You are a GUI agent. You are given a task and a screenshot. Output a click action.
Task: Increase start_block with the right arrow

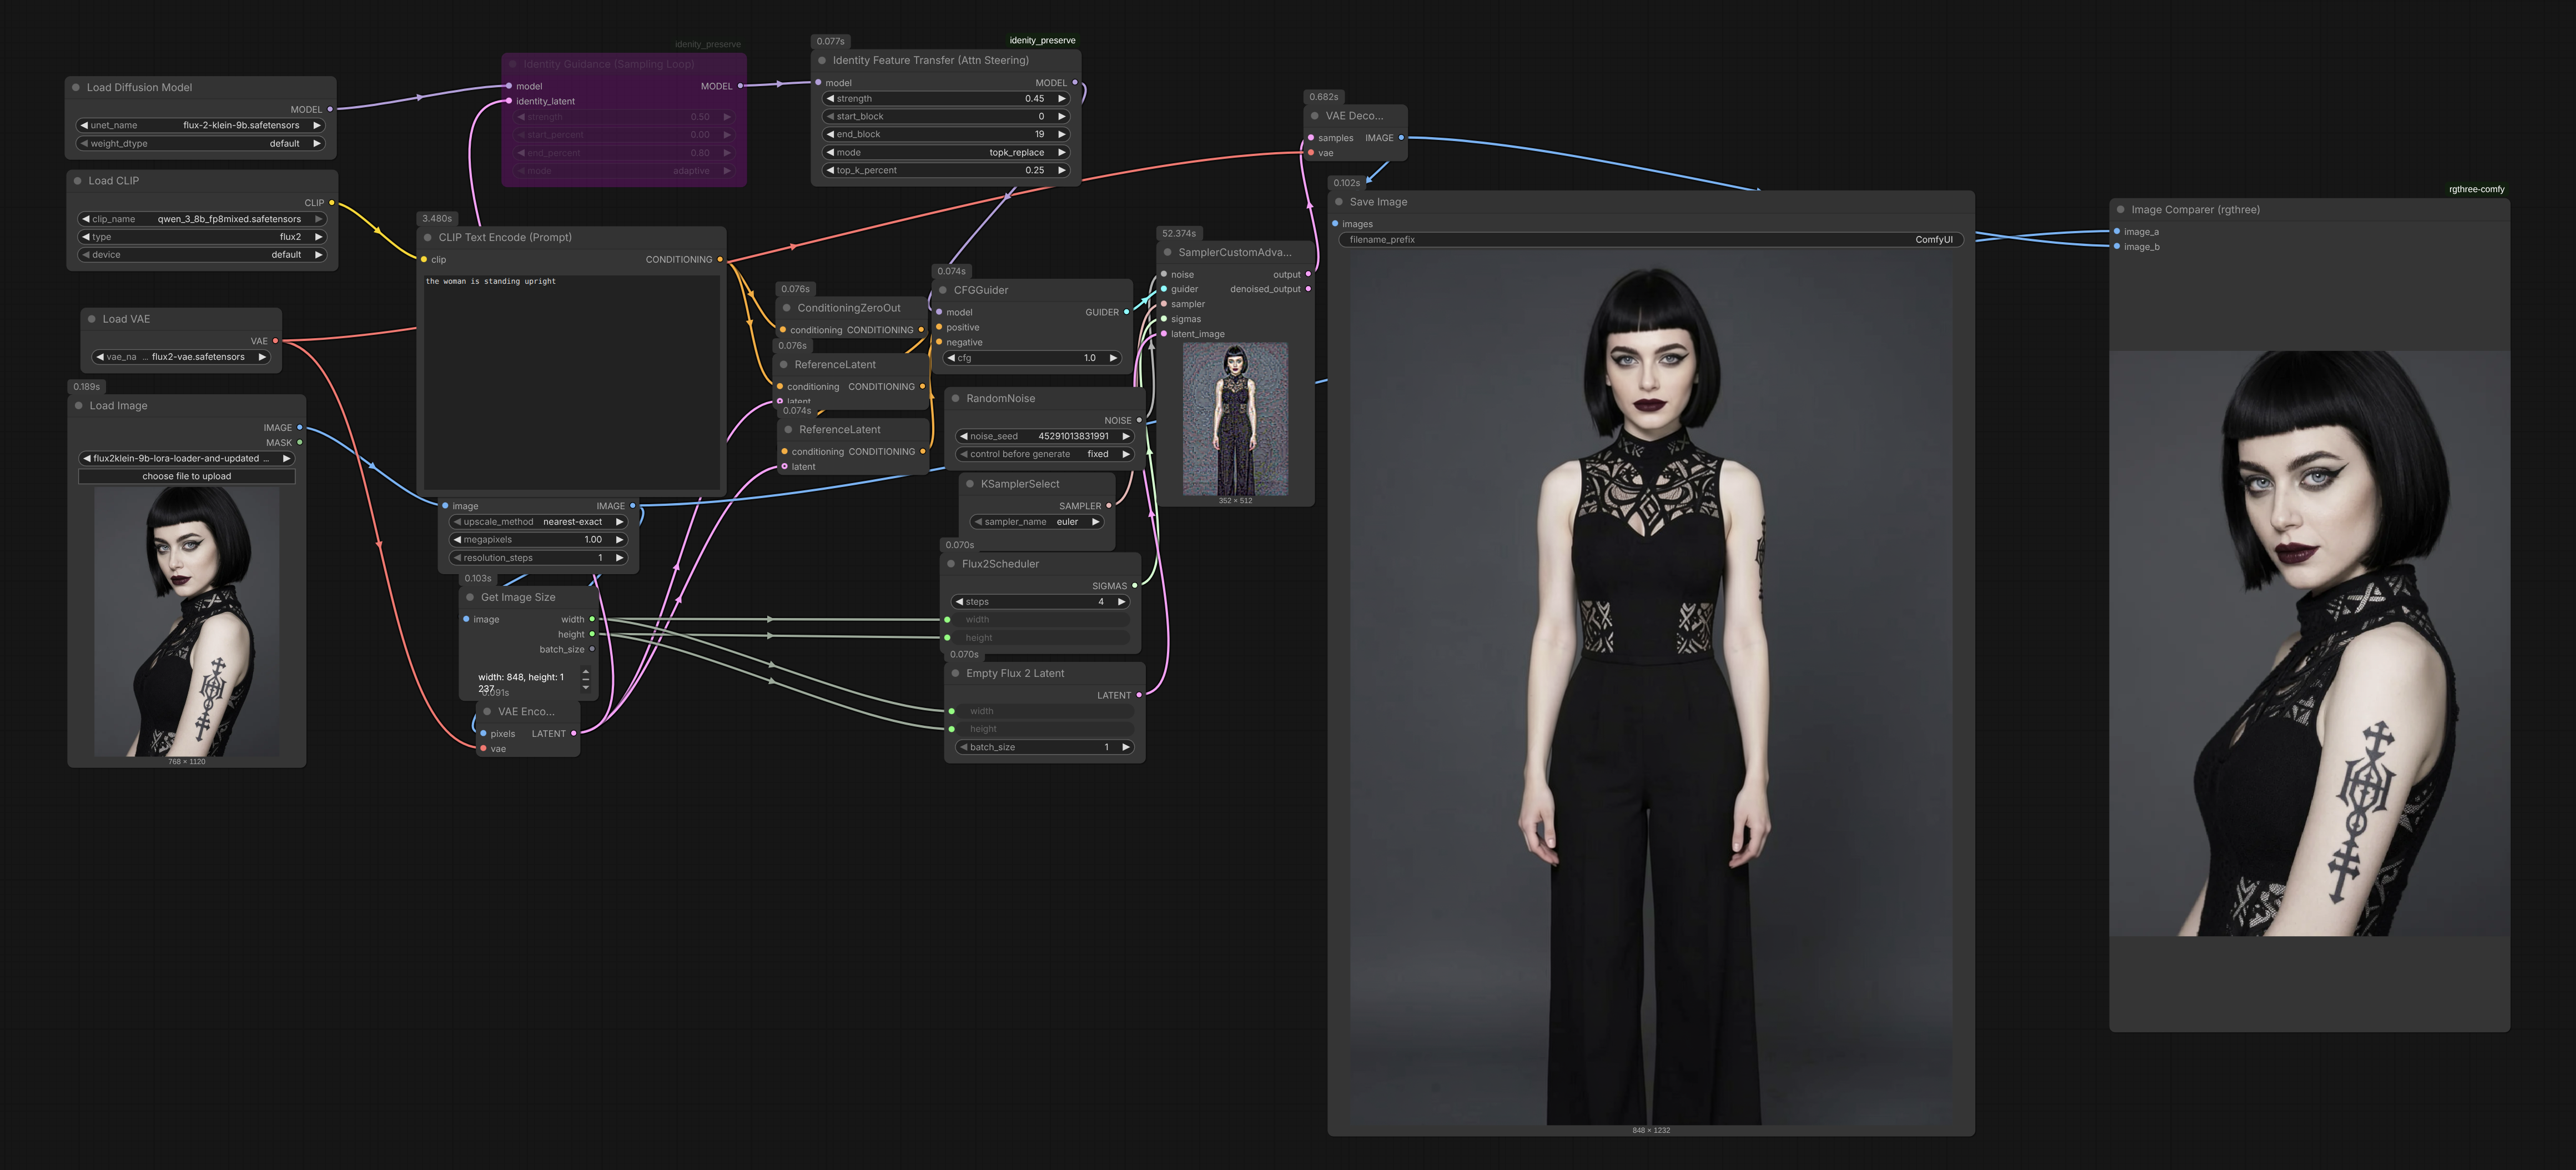point(1062,117)
